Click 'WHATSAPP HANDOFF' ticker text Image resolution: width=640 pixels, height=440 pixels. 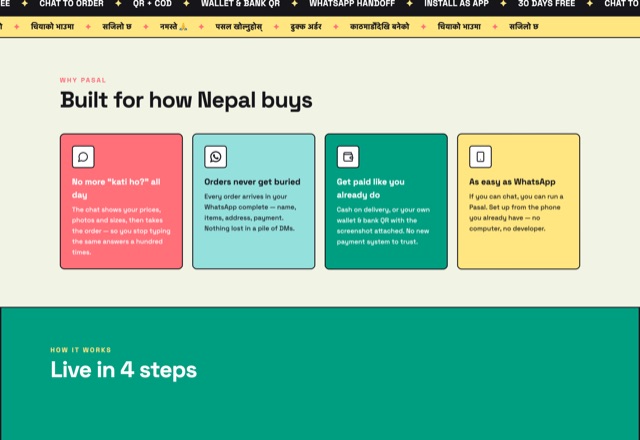pyautogui.click(x=352, y=4)
